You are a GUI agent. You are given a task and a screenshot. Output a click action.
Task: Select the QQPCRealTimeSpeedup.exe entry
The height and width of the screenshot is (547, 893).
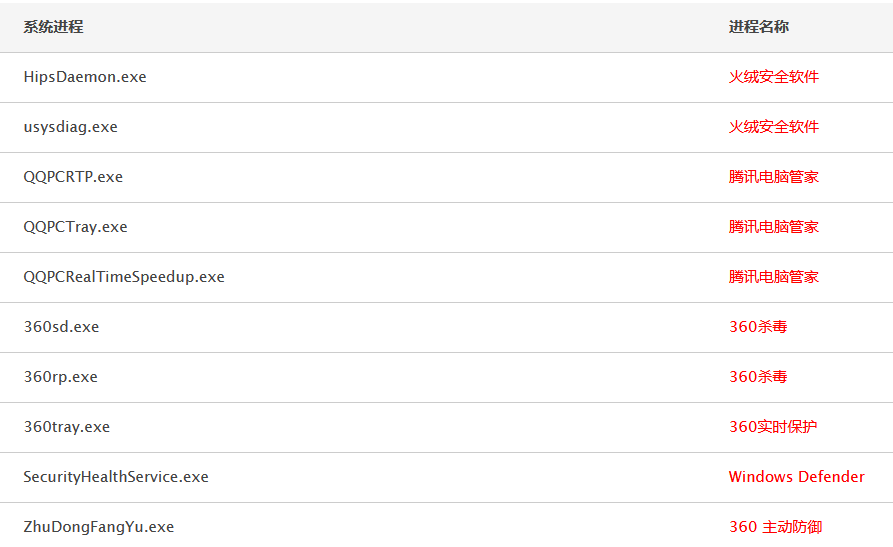[124, 277]
